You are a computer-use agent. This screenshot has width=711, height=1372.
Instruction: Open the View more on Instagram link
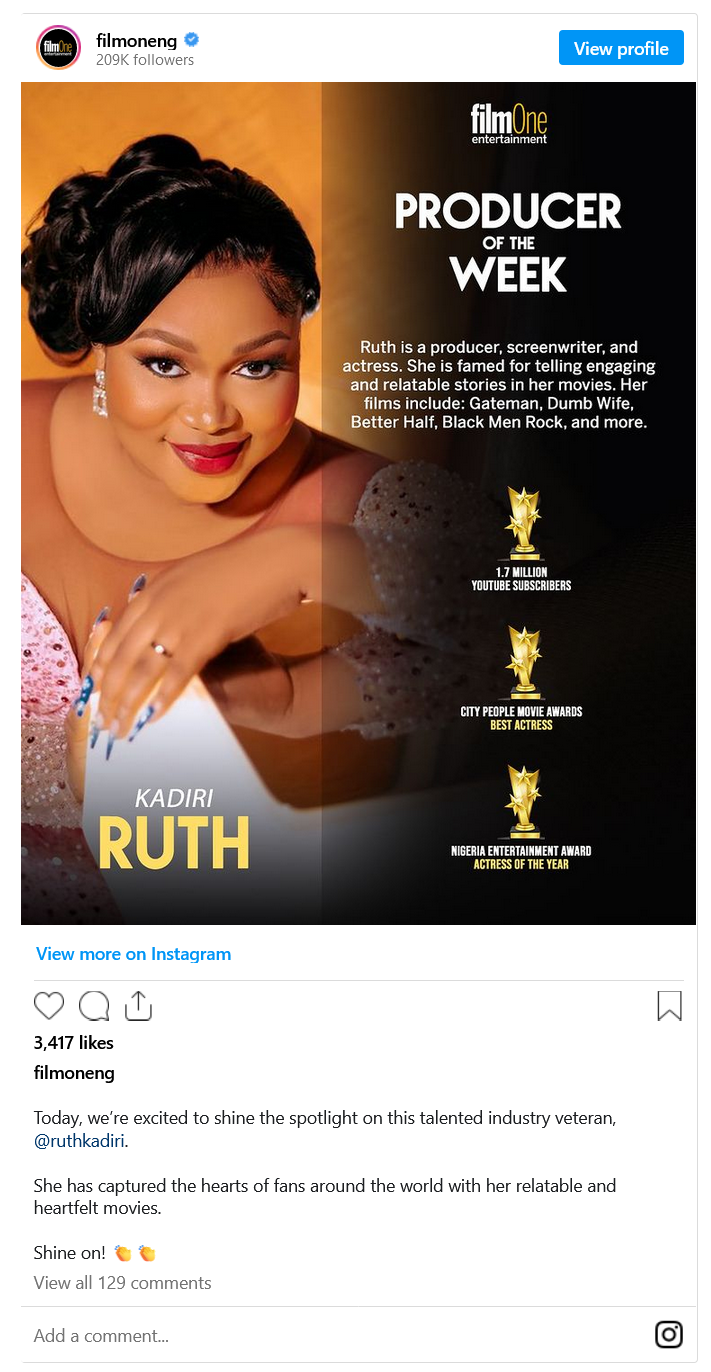(133, 954)
